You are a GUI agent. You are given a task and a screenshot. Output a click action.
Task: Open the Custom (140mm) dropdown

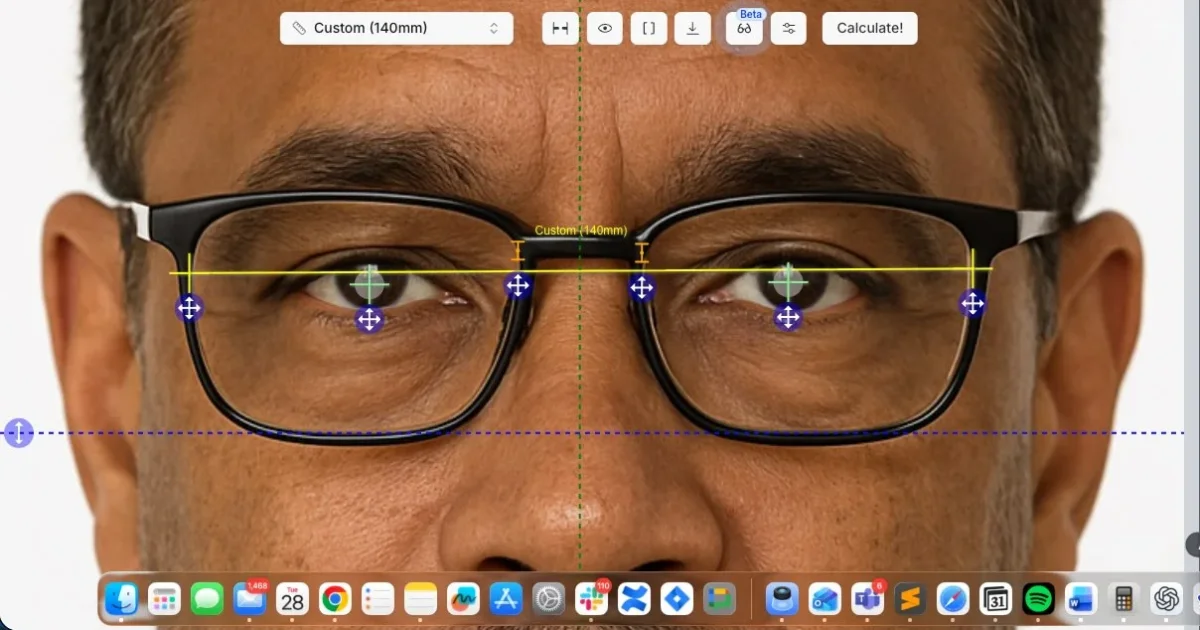(x=397, y=28)
